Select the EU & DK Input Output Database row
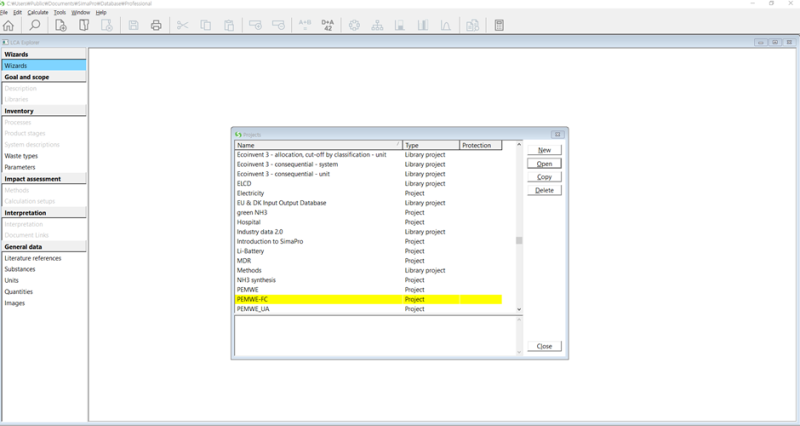Image resolution: width=800 pixels, height=426 pixels. pyautogui.click(x=368, y=203)
